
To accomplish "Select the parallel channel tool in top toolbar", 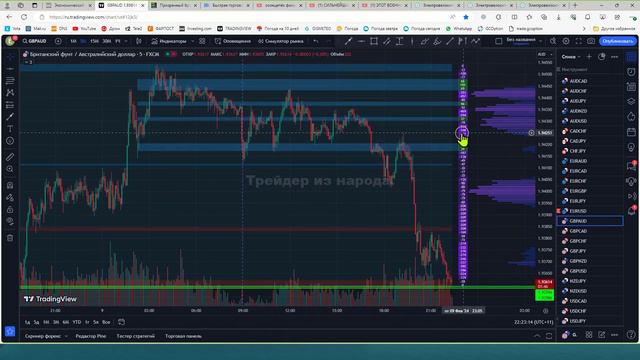I will [x=387, y=41].
